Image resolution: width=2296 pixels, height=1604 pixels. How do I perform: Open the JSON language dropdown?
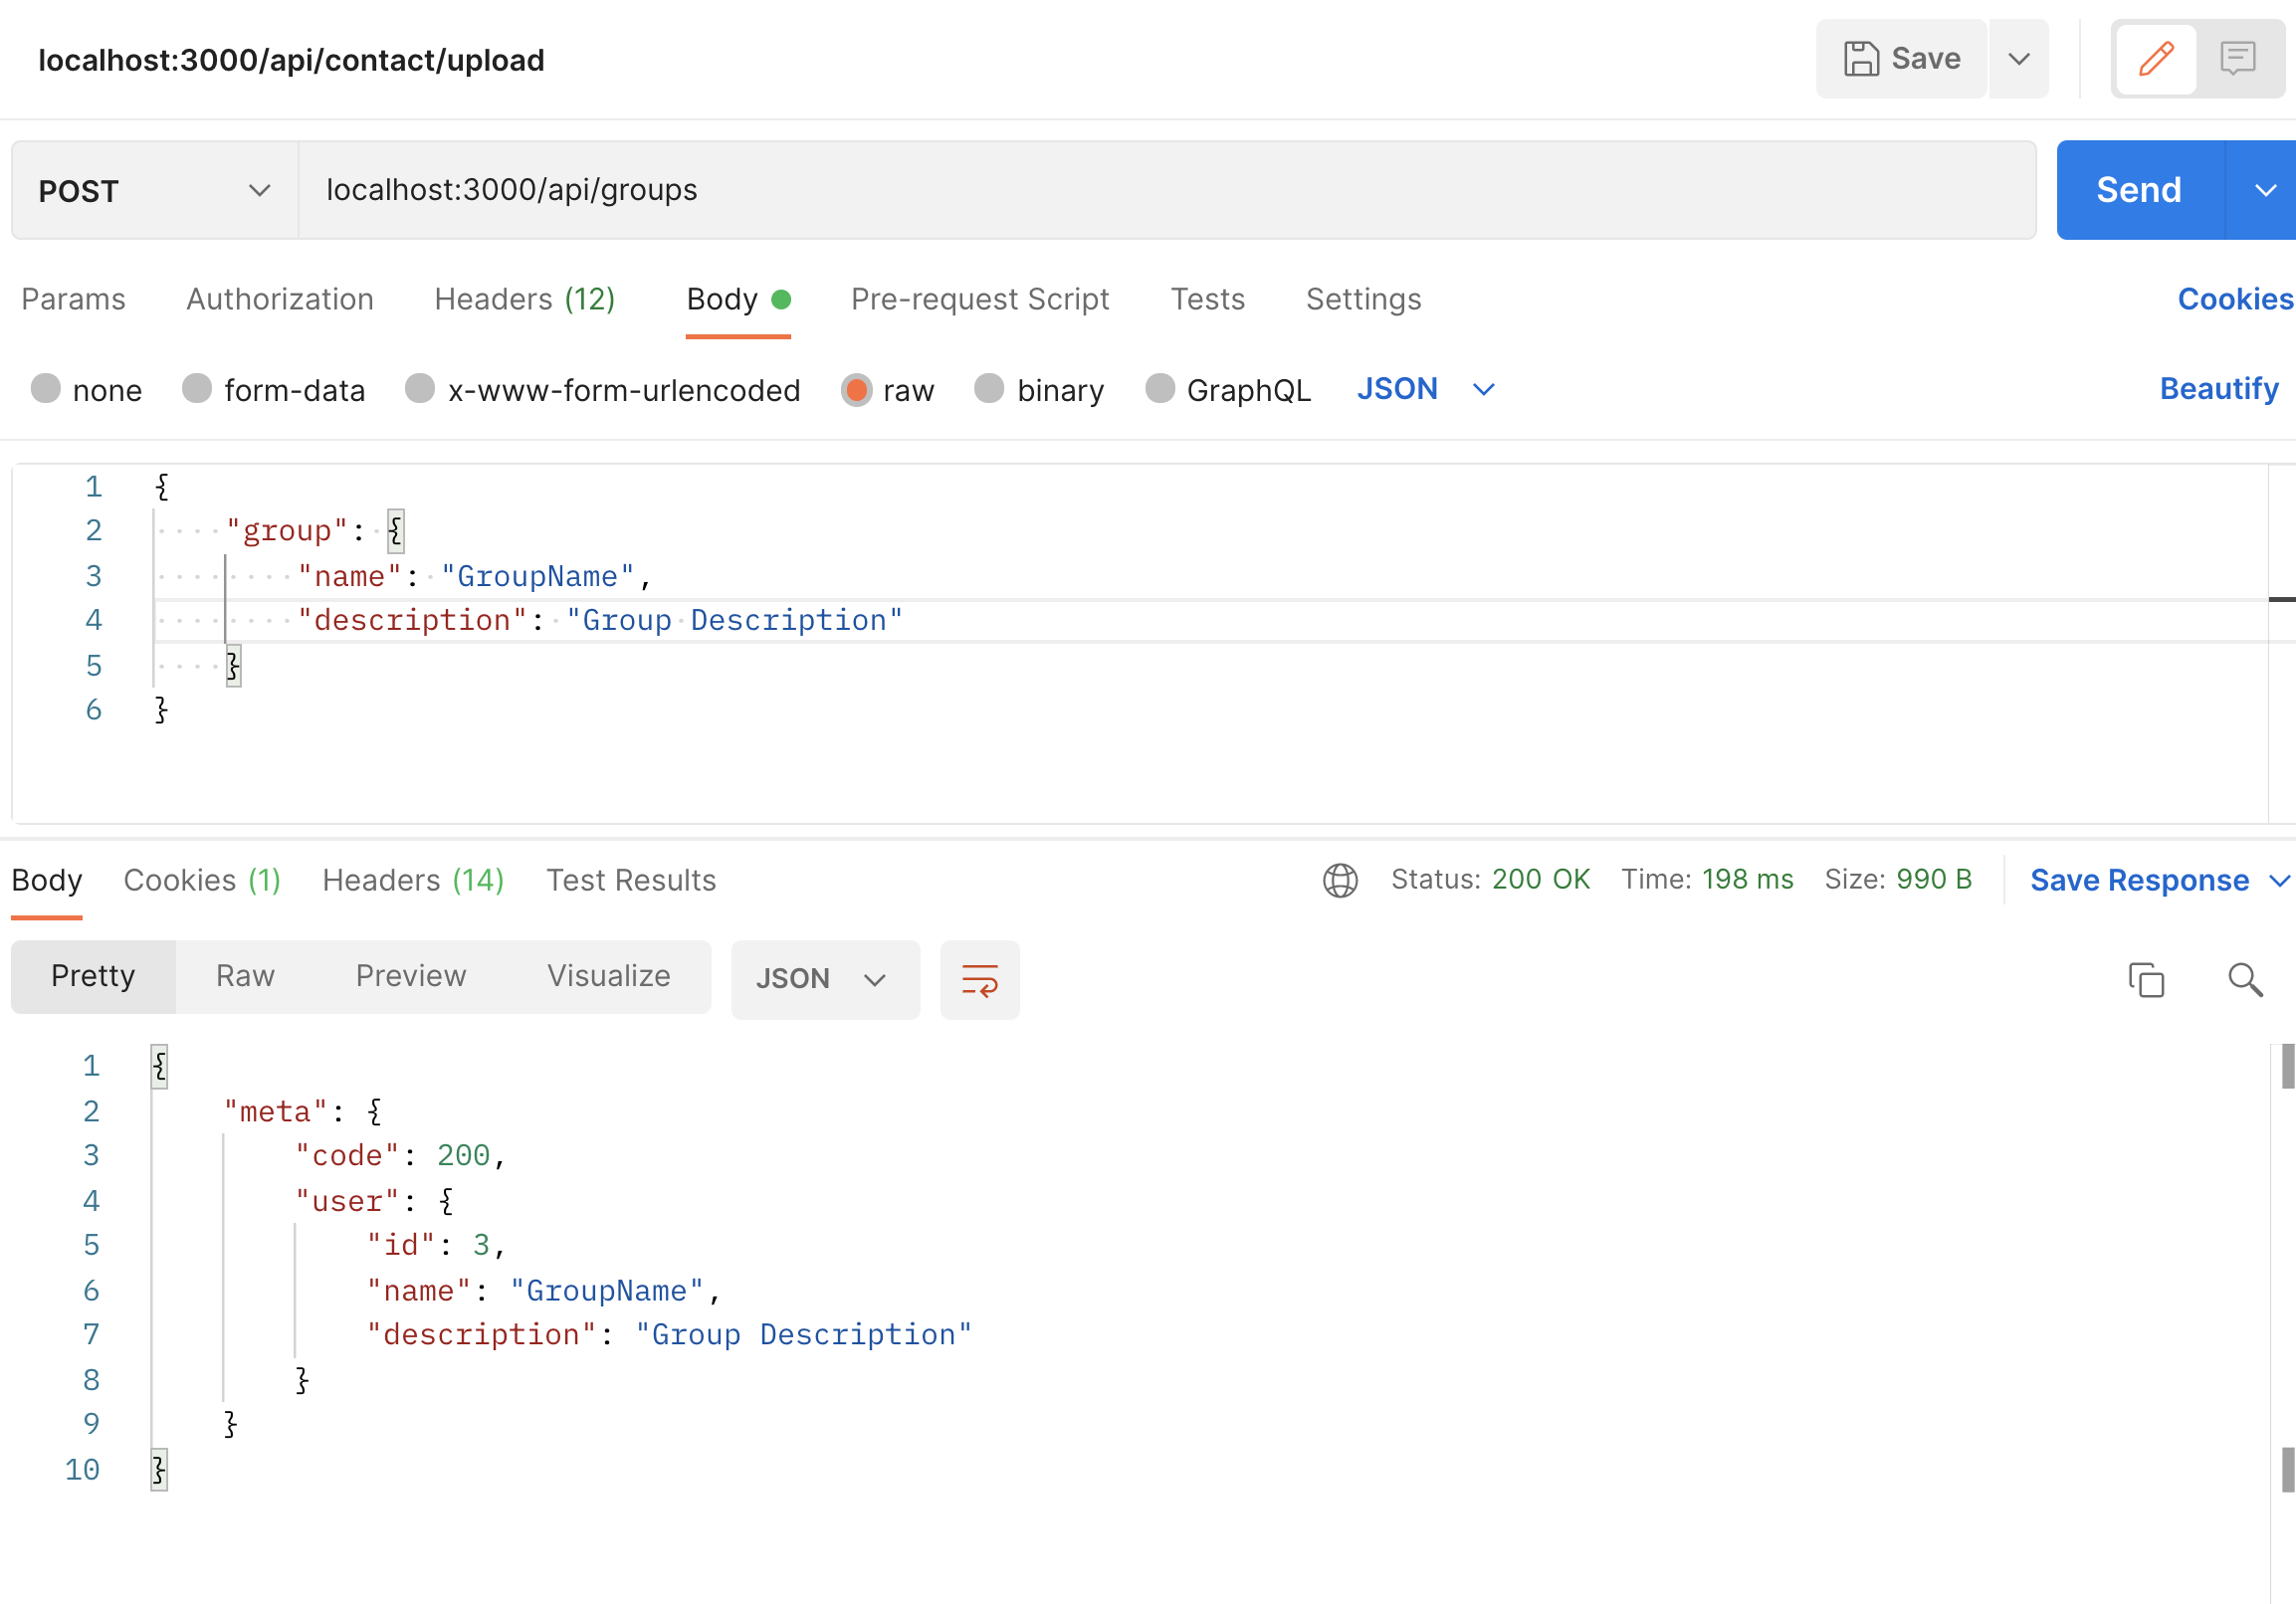click(1425, 389)
